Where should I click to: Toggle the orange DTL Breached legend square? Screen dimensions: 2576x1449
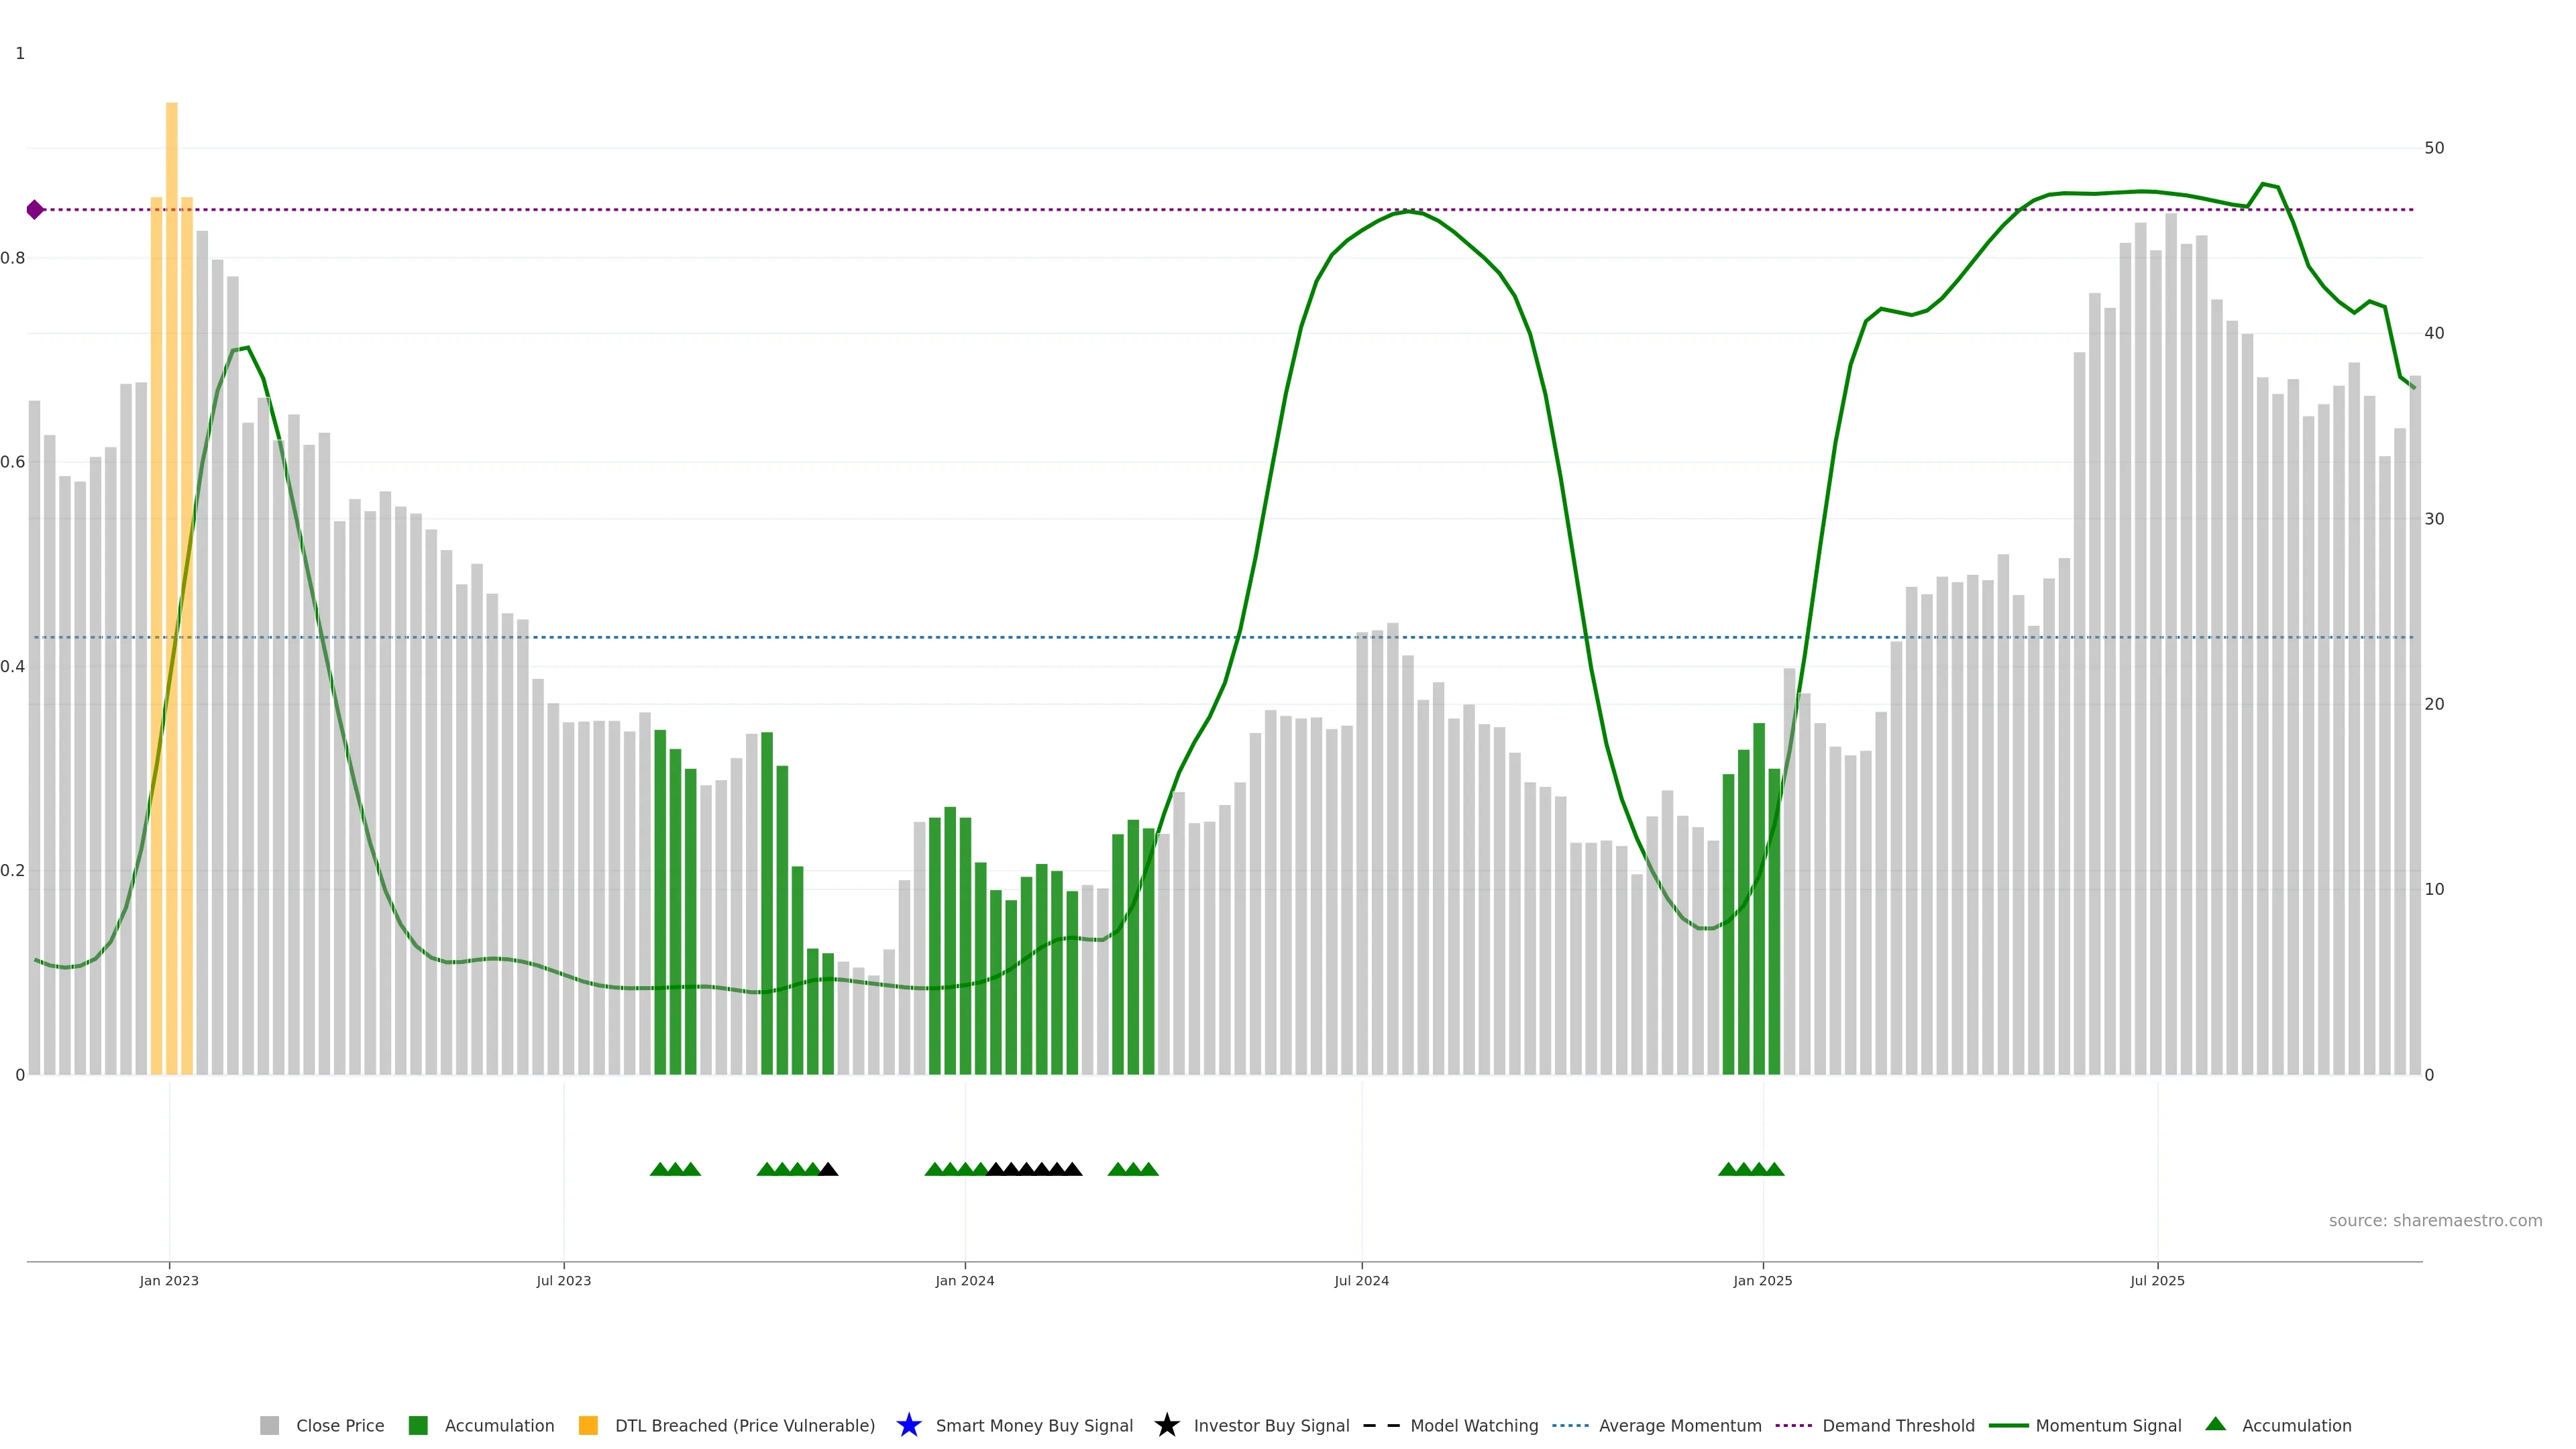pyautogui.click(x=588, y=1425)
